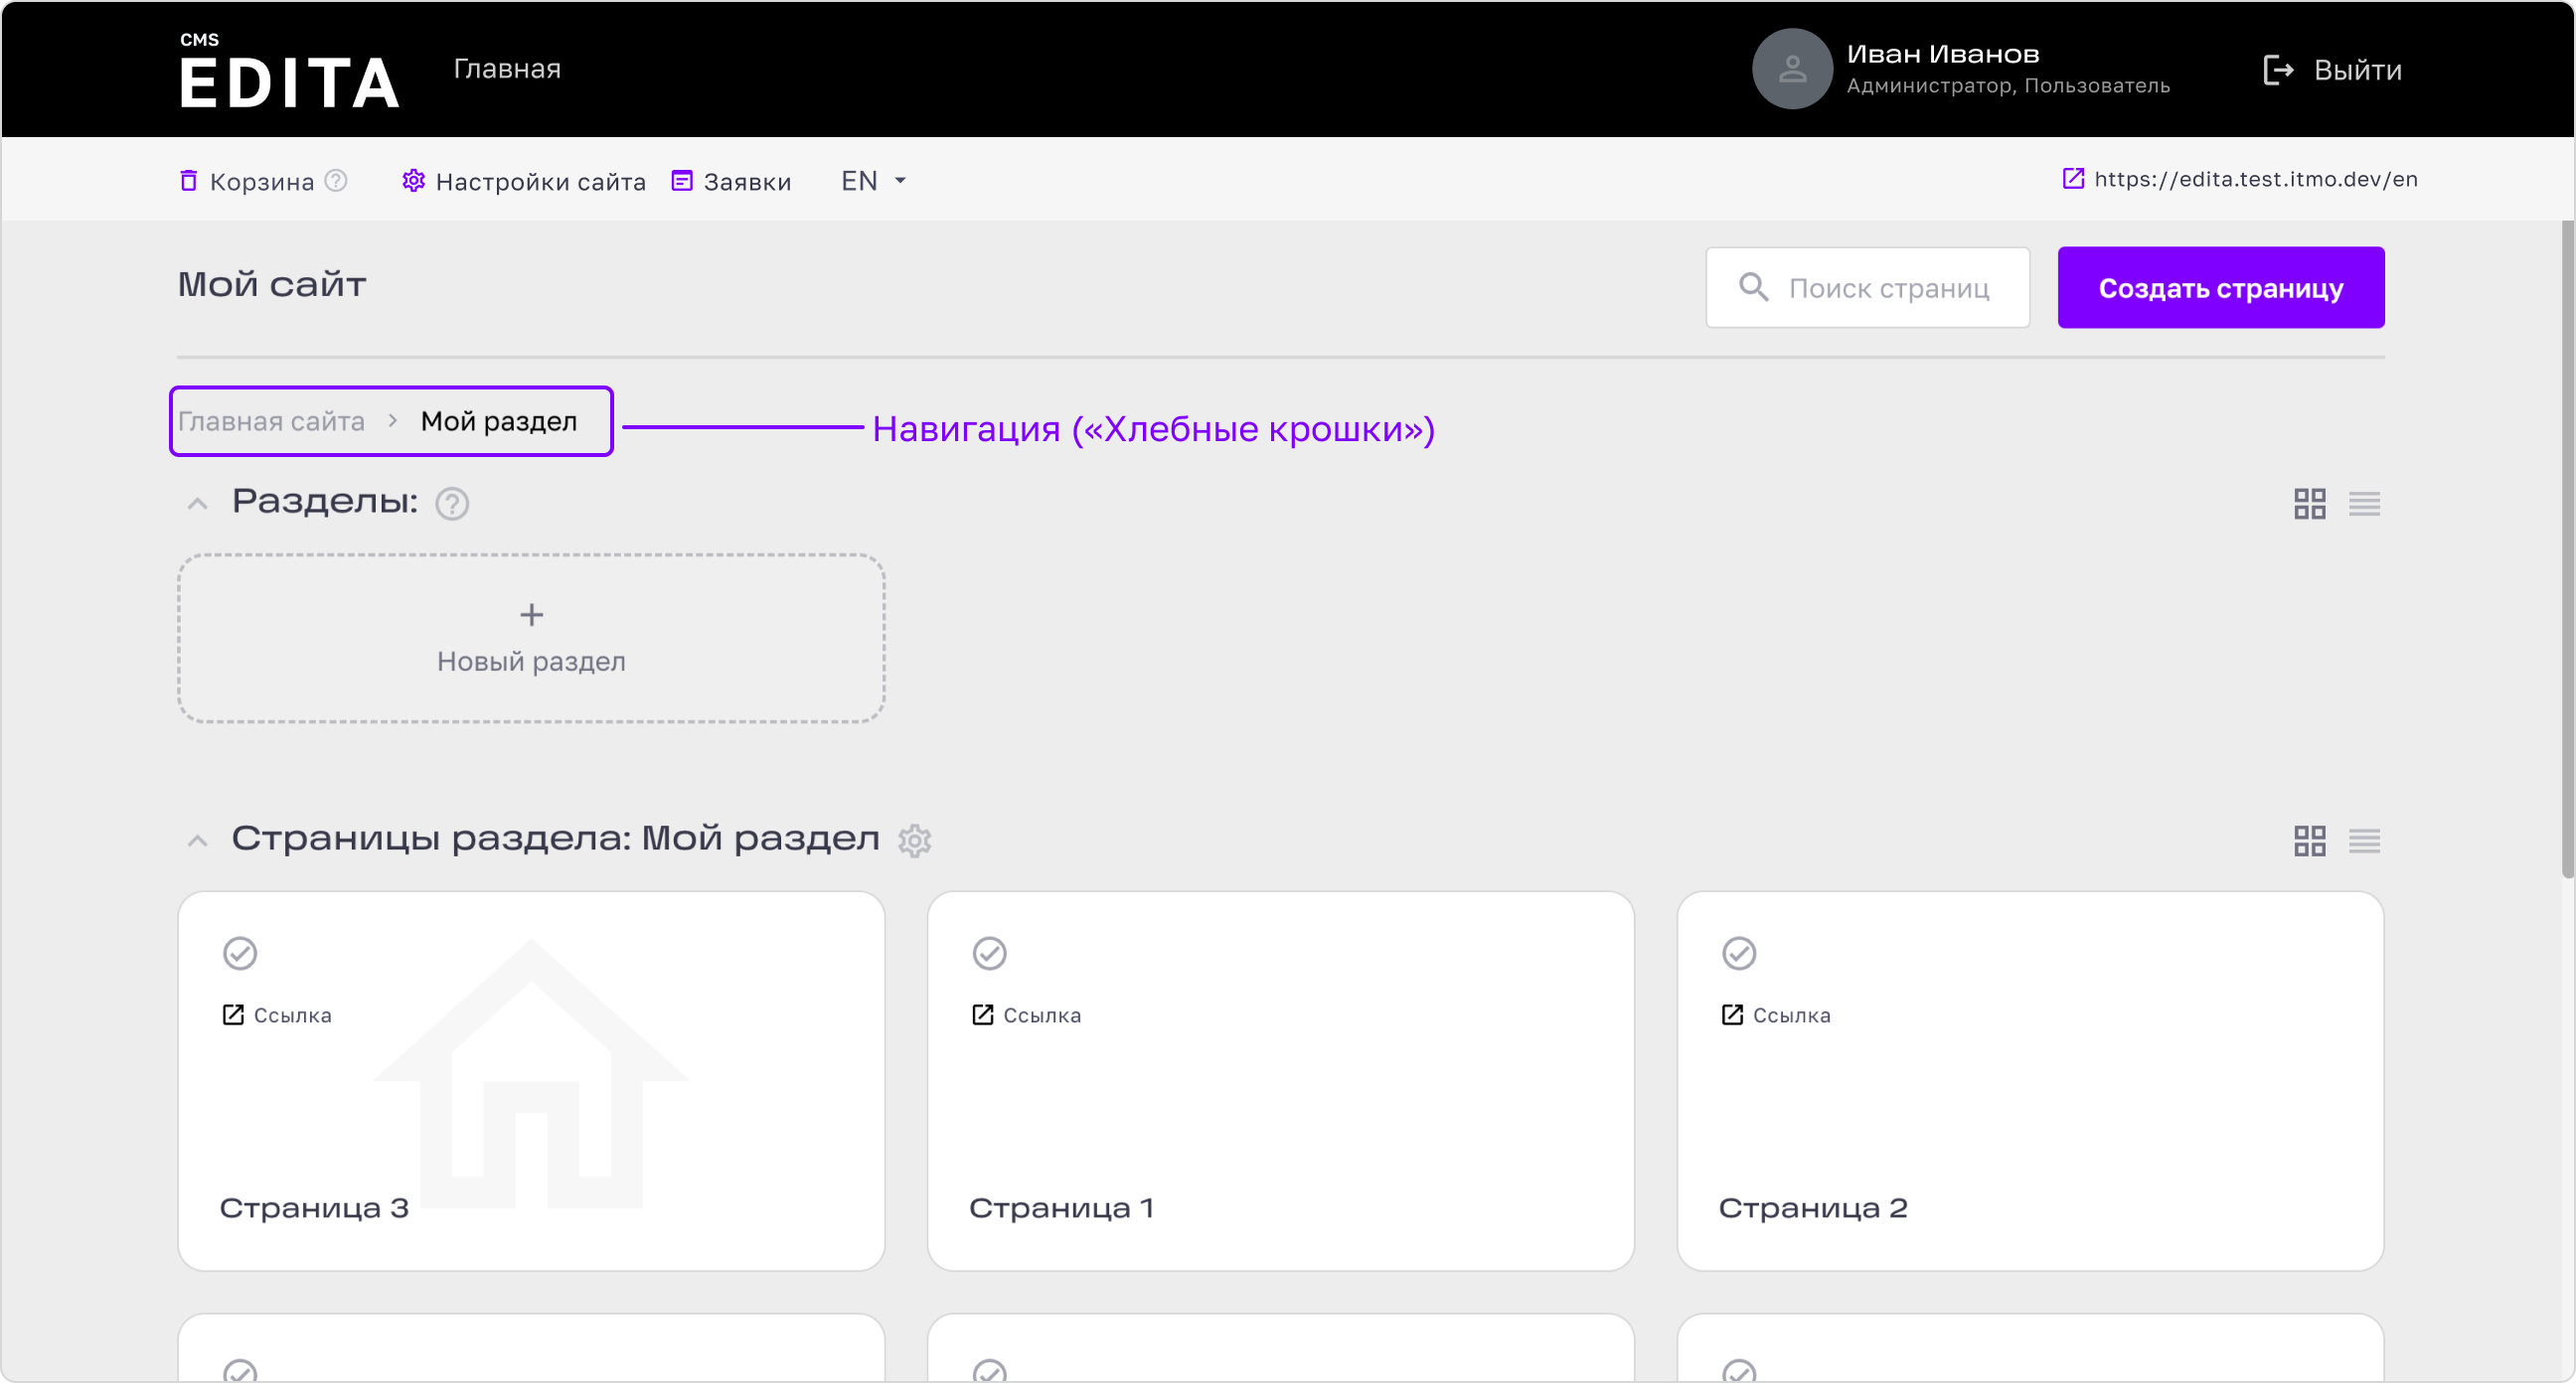Screen dimensions: 2576x1383
Task: Open Ссылка text on Страница 2 card
Action: pos(1791,1015)
